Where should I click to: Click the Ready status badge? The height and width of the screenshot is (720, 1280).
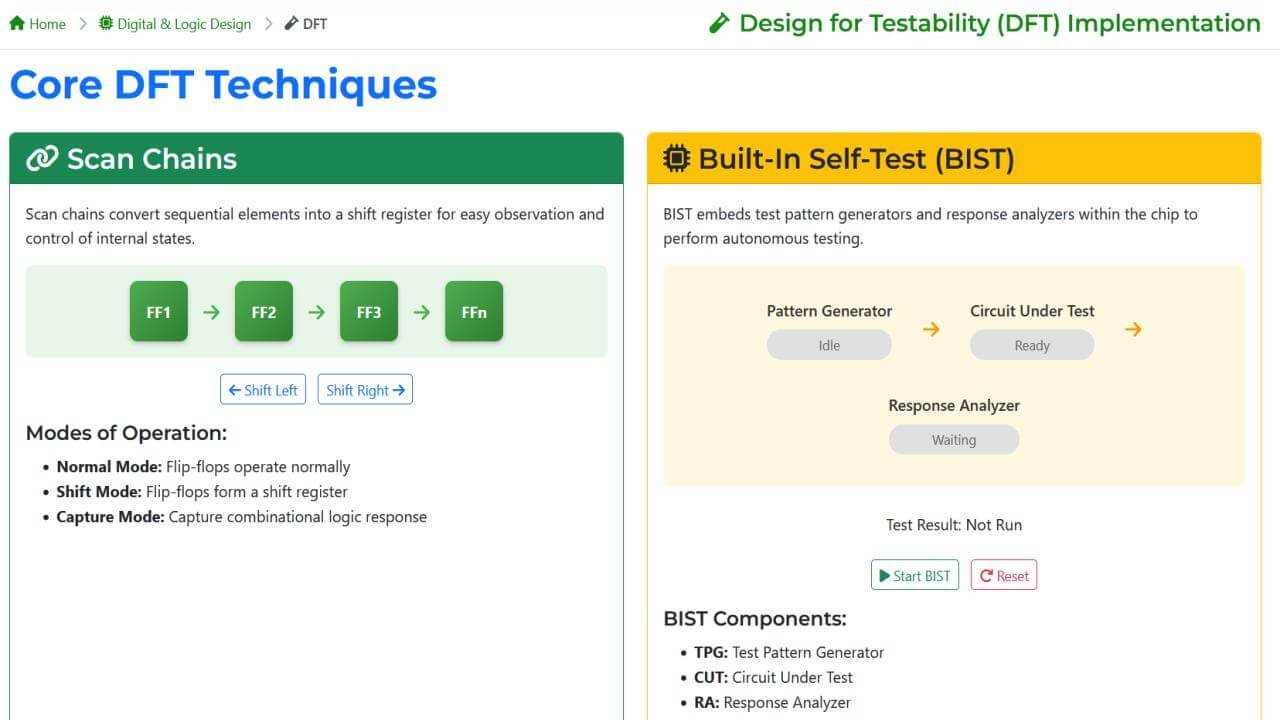click(x=1032, y=345)
